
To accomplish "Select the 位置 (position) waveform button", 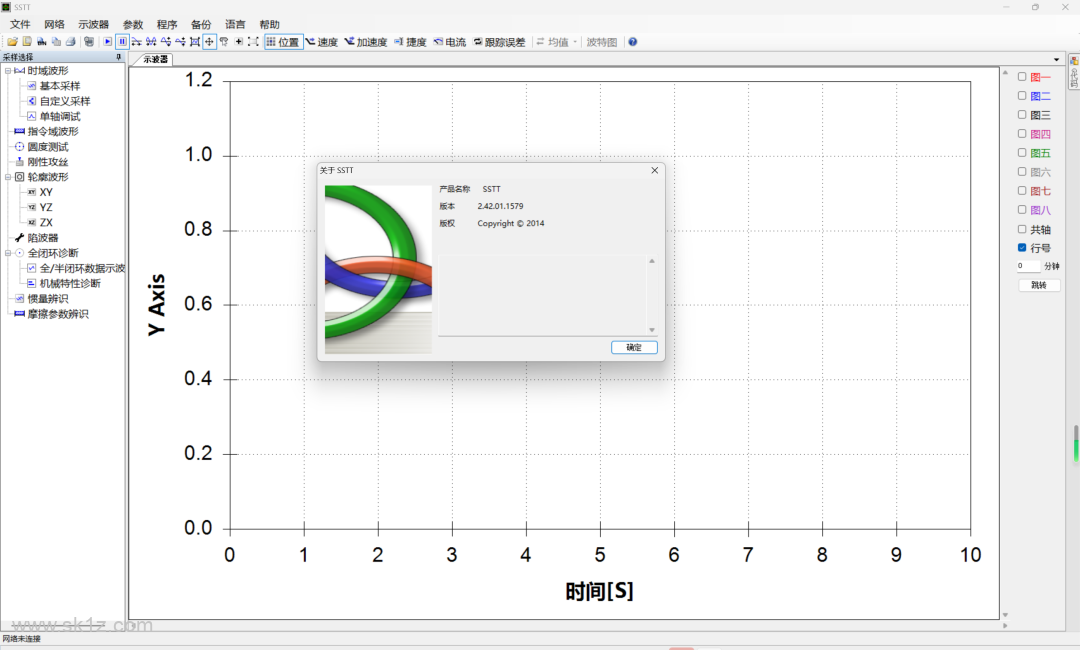I will pos(283,42).
